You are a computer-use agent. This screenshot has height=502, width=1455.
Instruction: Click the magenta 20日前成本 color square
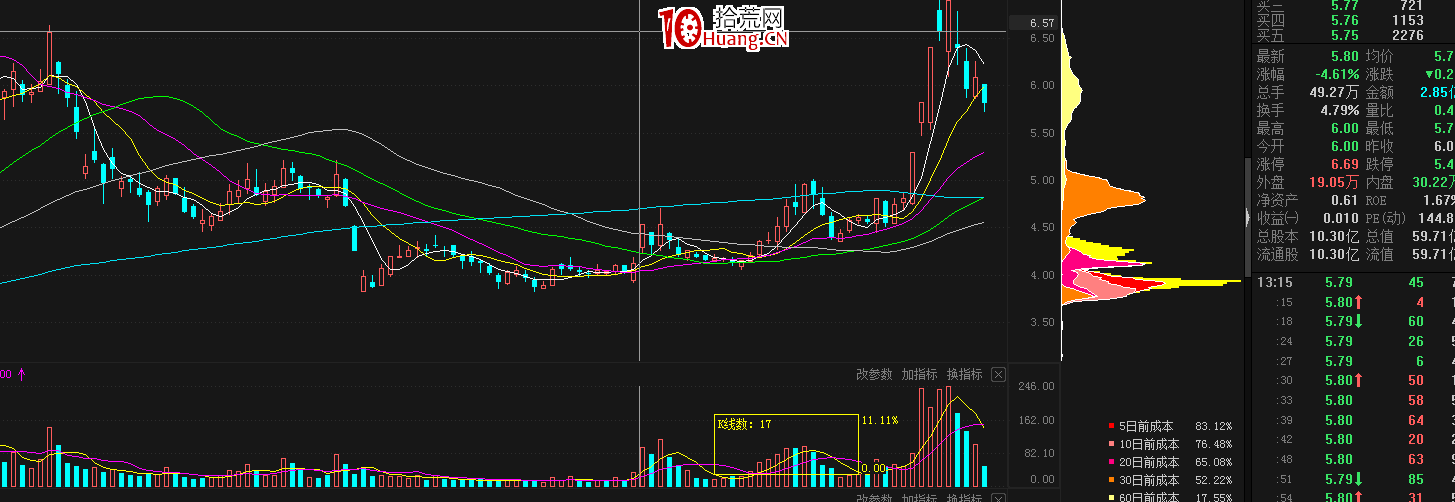click(x=1110, y=462)
